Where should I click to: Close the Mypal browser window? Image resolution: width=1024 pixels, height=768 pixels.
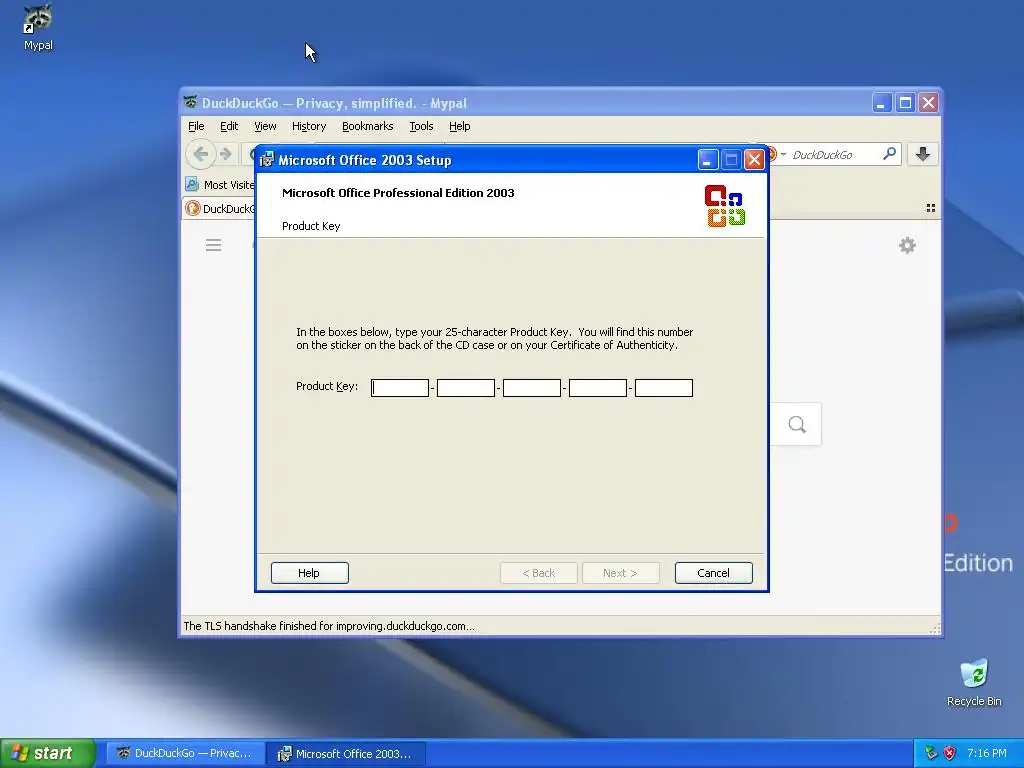(x=929, y=103)
